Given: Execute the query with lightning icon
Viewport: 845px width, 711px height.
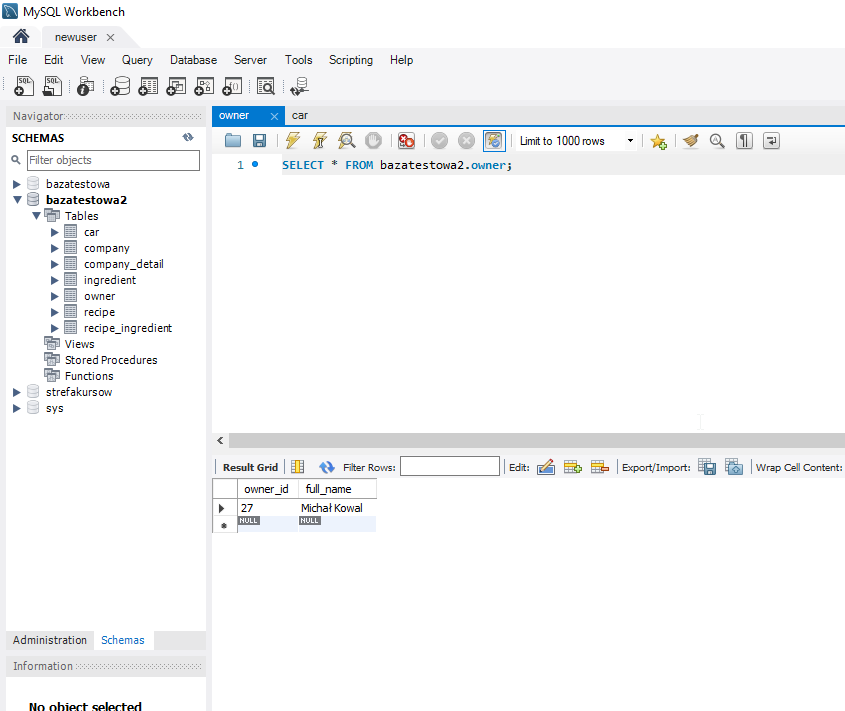Looking at the screenshot, I should [x=293, y=141].
